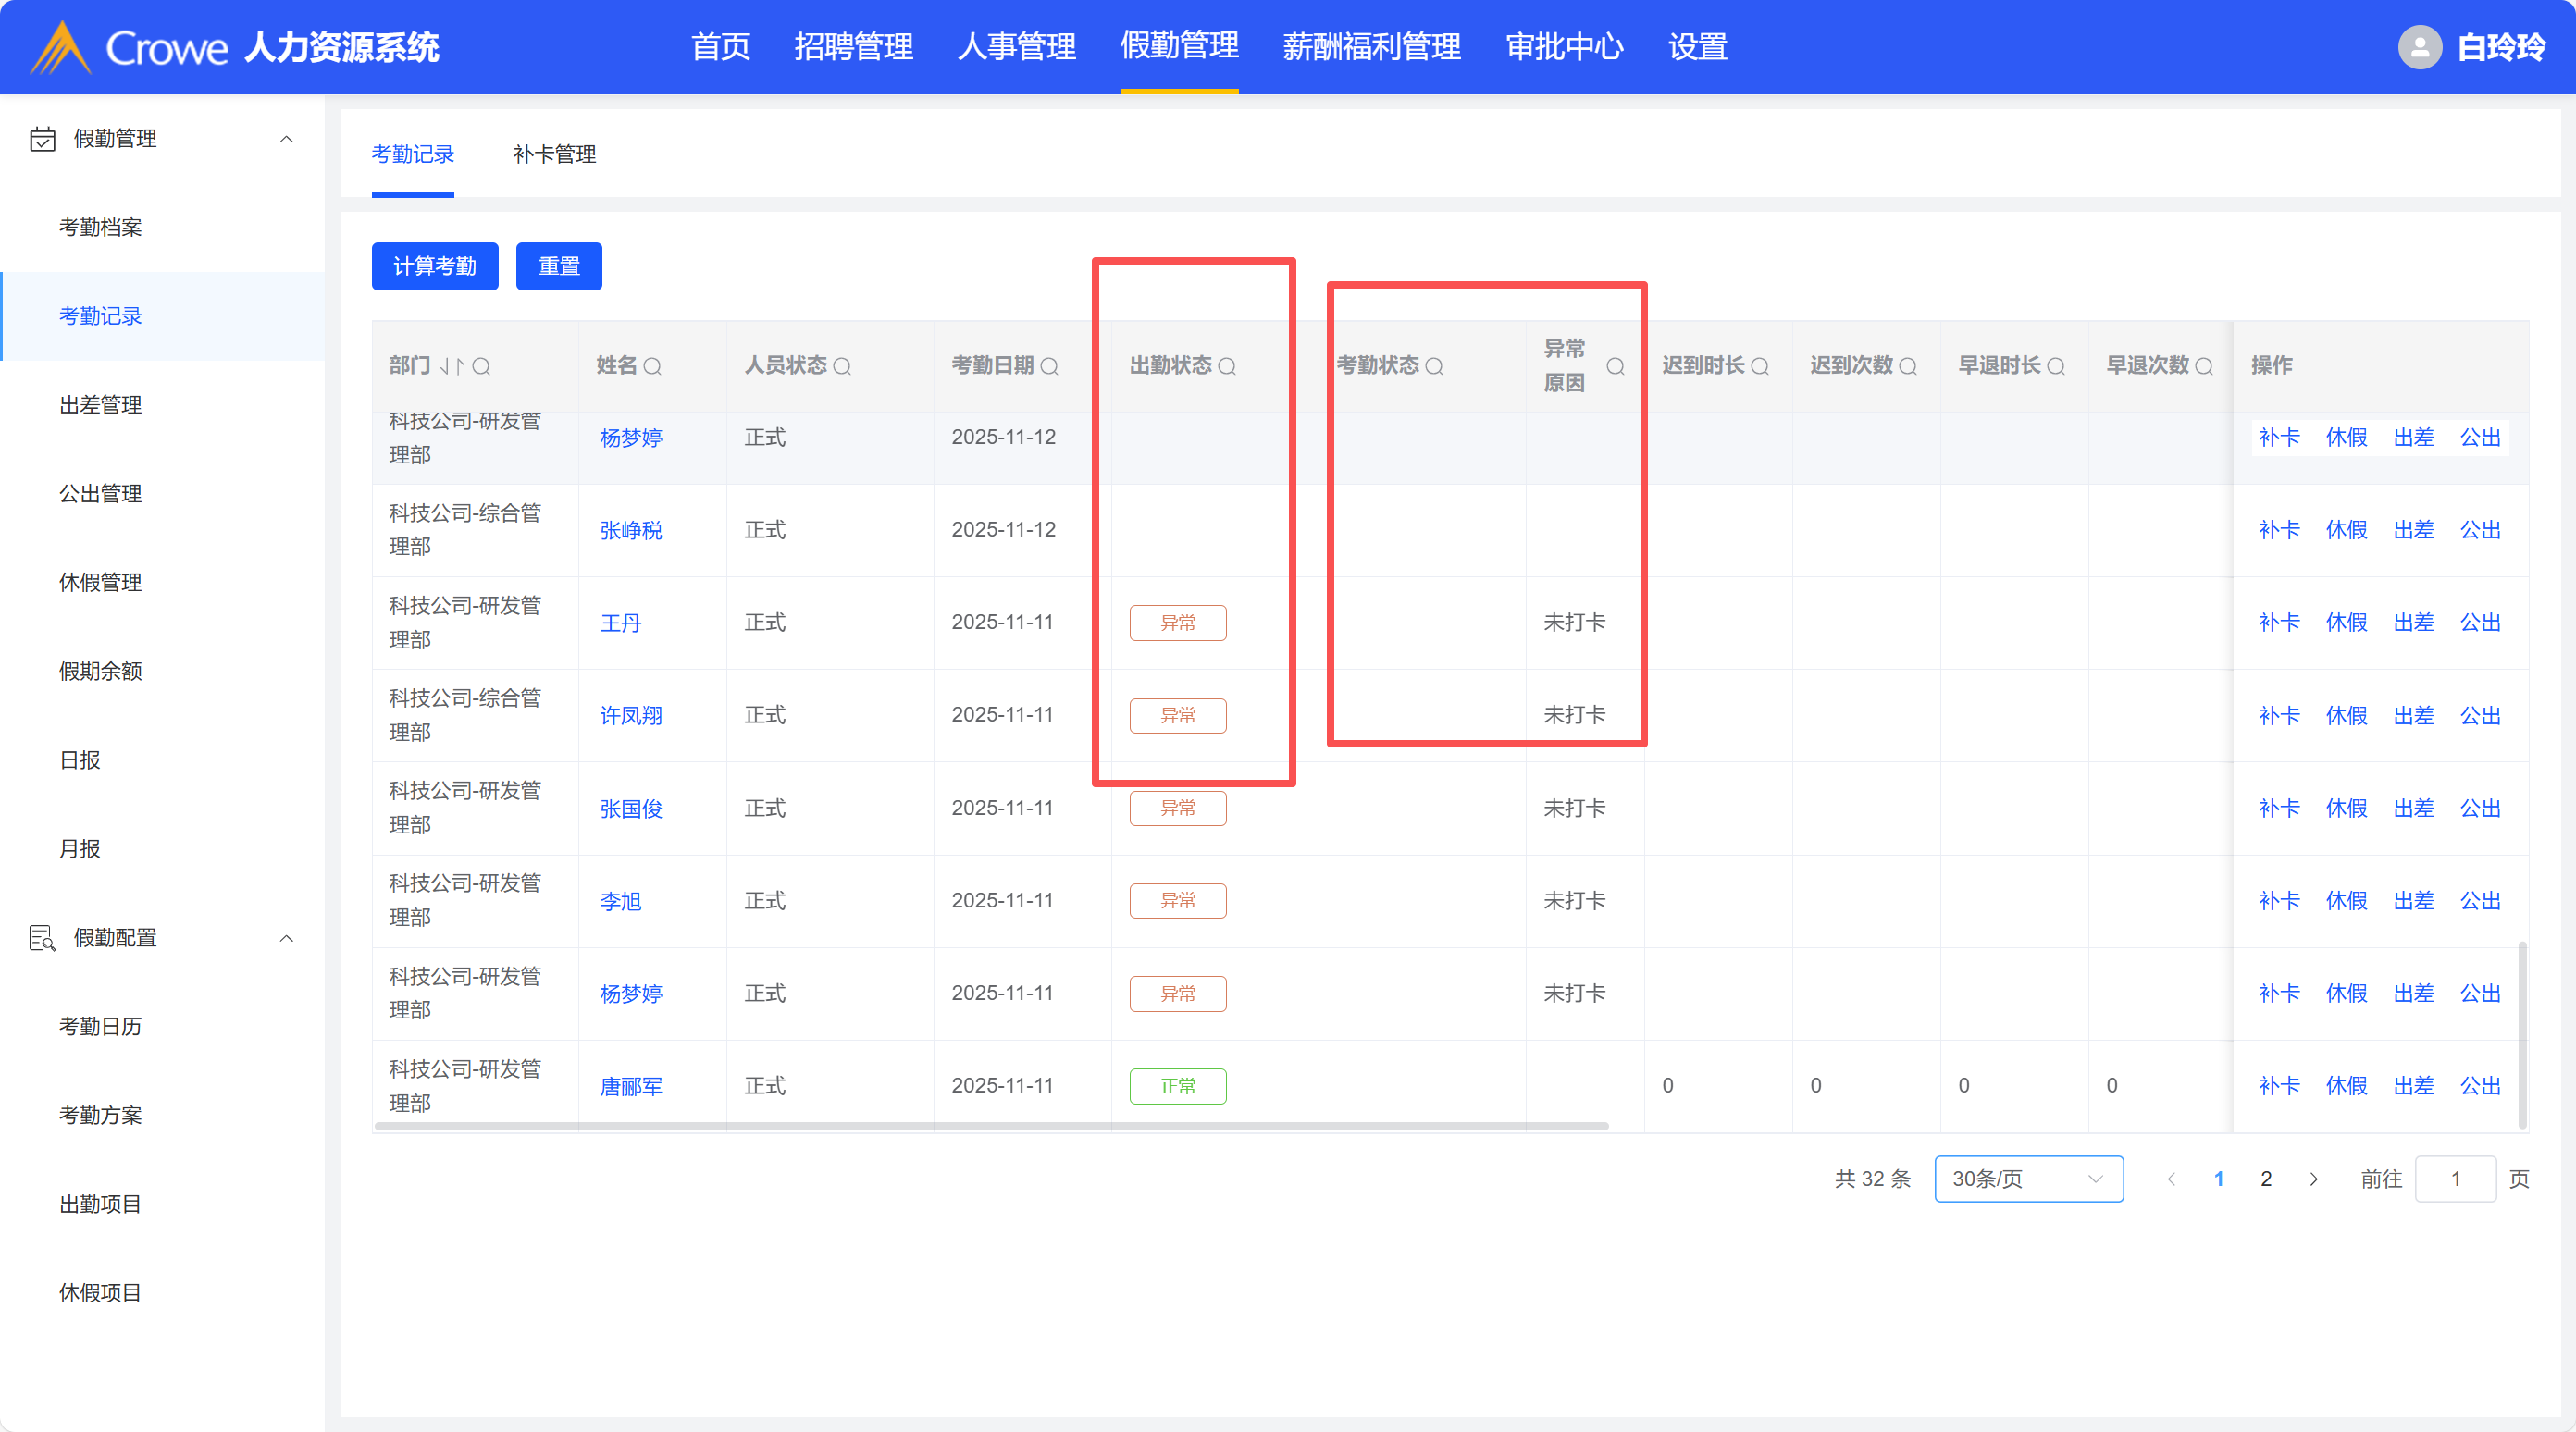
Task: Click search icon beside 人员状态 header
Action: 842,366
